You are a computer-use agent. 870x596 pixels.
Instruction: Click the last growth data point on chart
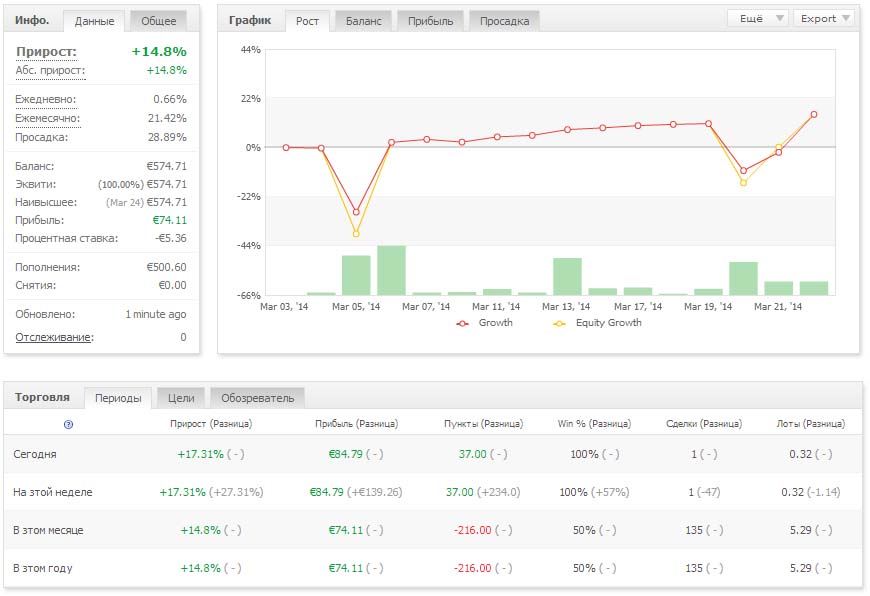814,114
